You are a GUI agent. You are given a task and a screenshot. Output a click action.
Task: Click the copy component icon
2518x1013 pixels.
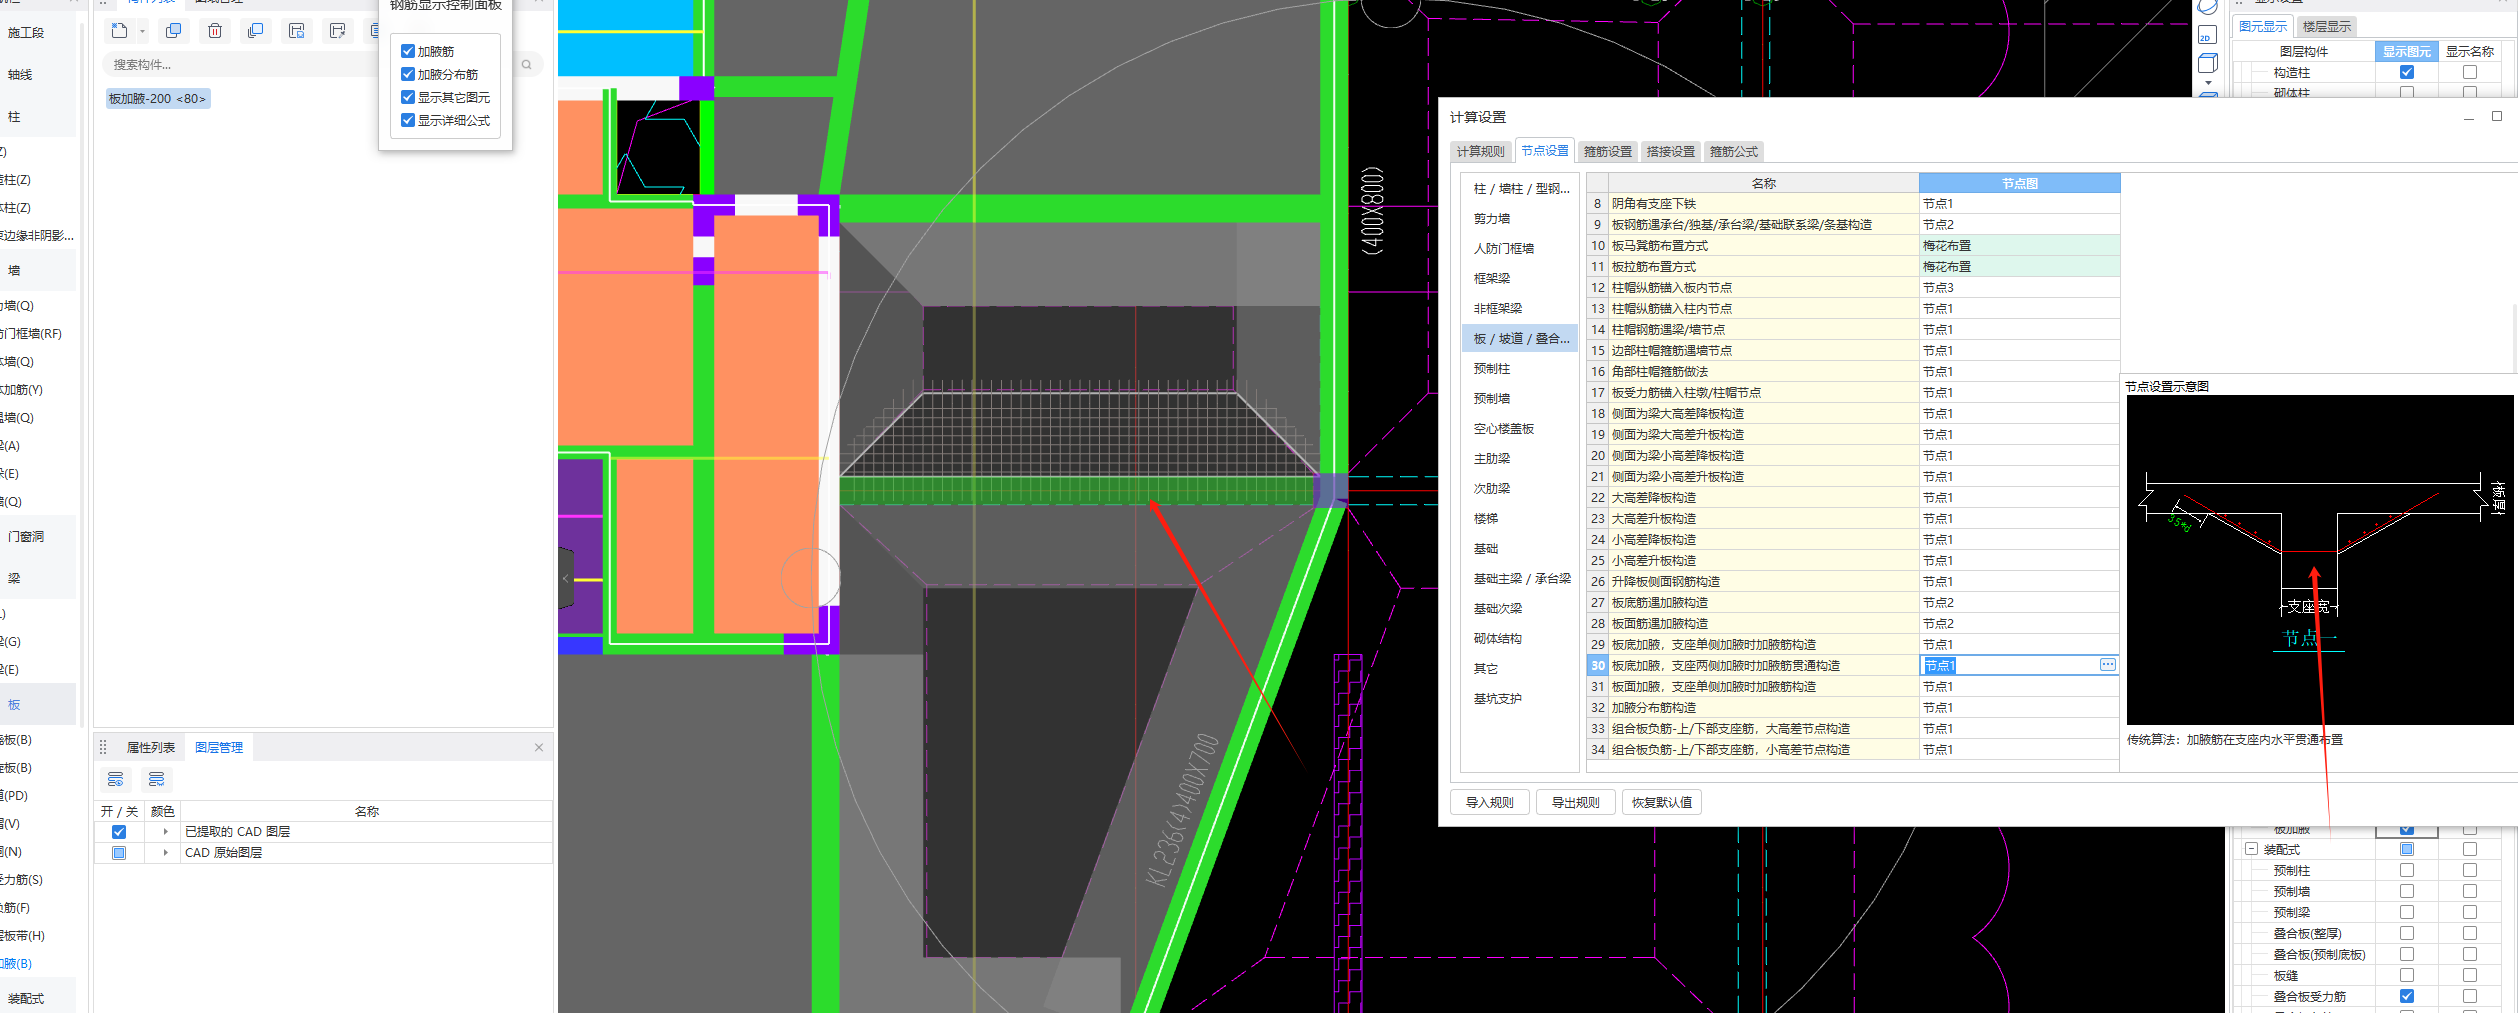tap(174, 31)
